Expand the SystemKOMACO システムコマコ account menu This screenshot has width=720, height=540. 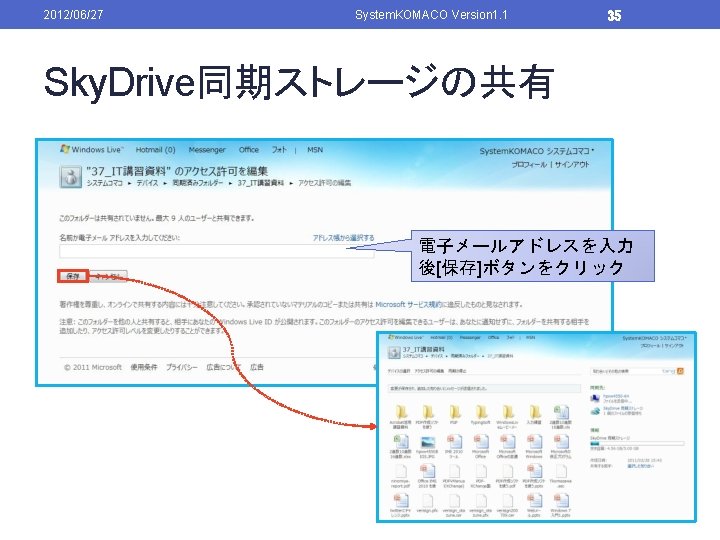coord(537,151)
